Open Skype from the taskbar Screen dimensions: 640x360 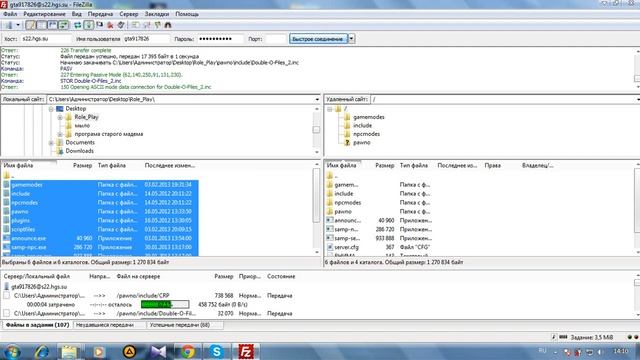216,351
